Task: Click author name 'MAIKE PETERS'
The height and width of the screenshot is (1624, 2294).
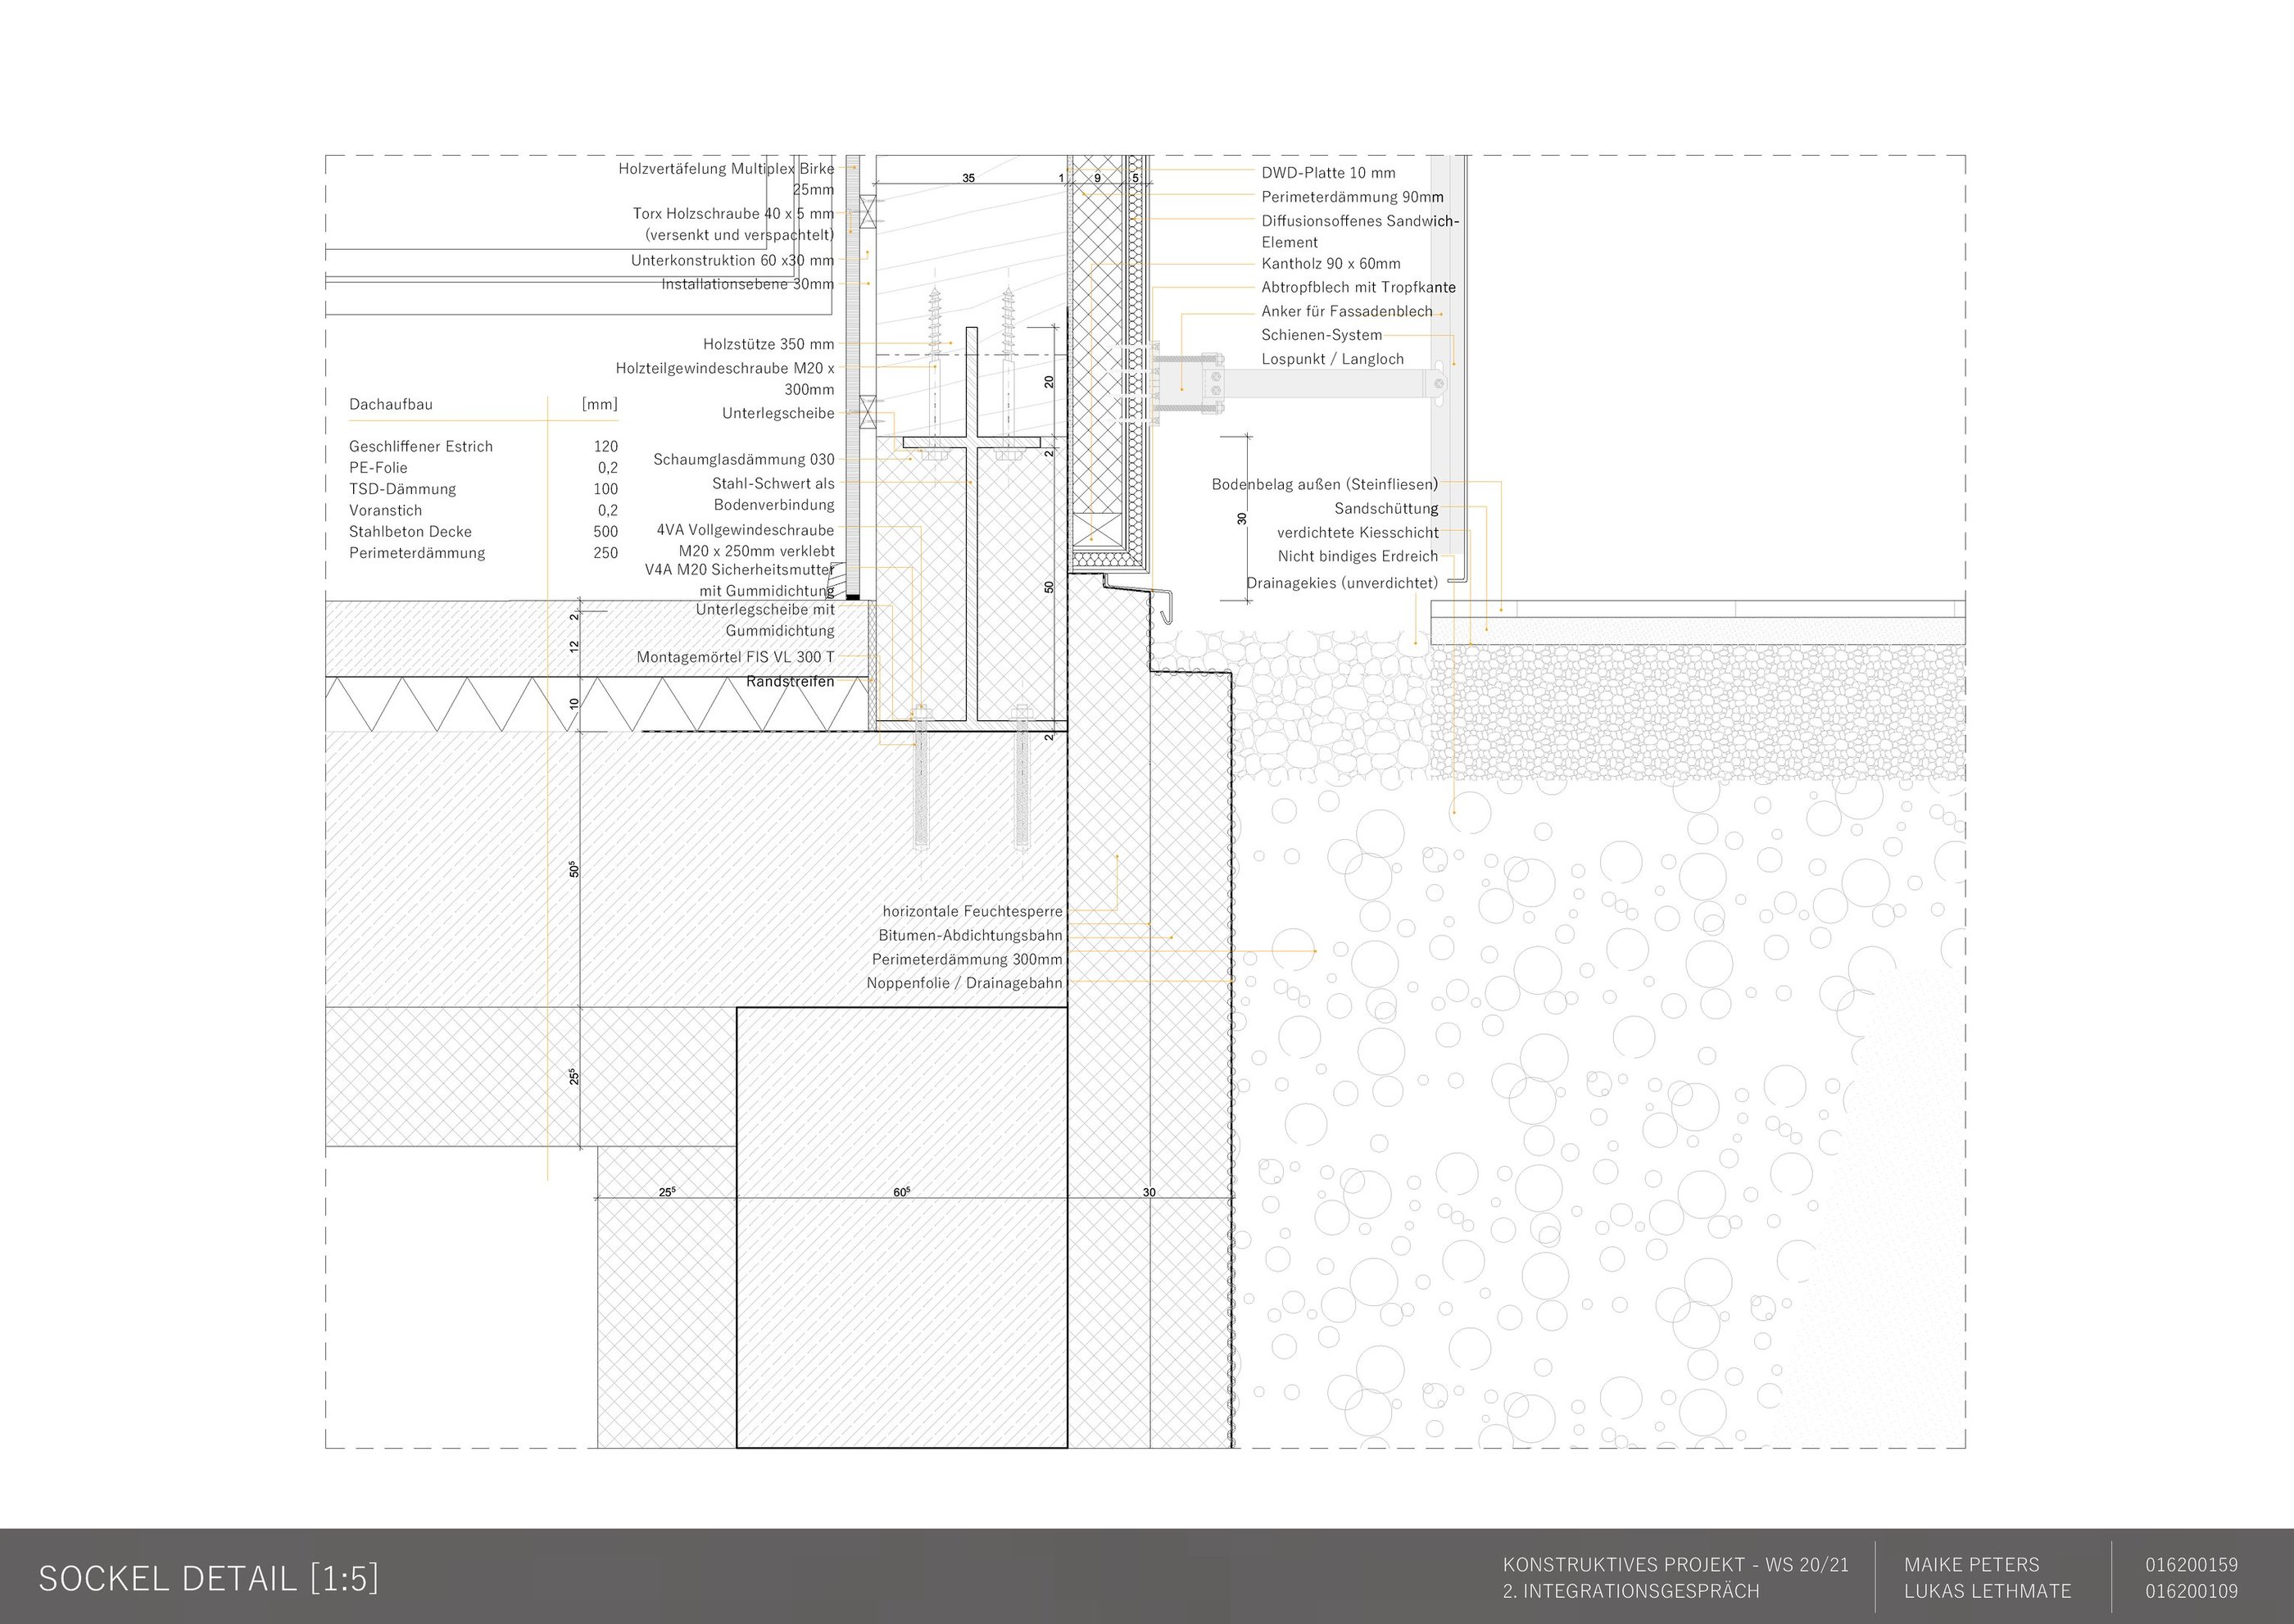Action: coord(1971,1565)
